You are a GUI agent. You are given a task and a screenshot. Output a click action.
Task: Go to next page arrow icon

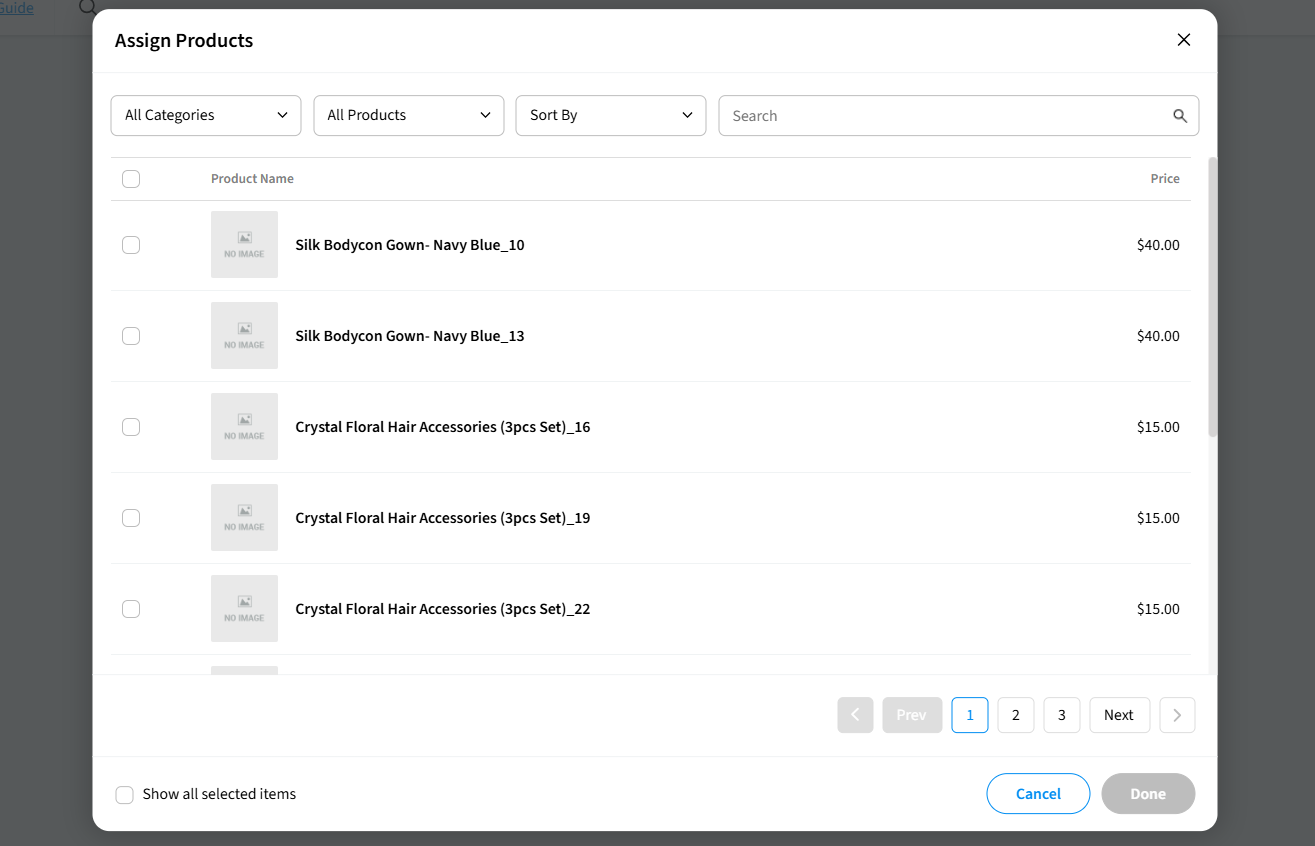[x=1177, y=715]
